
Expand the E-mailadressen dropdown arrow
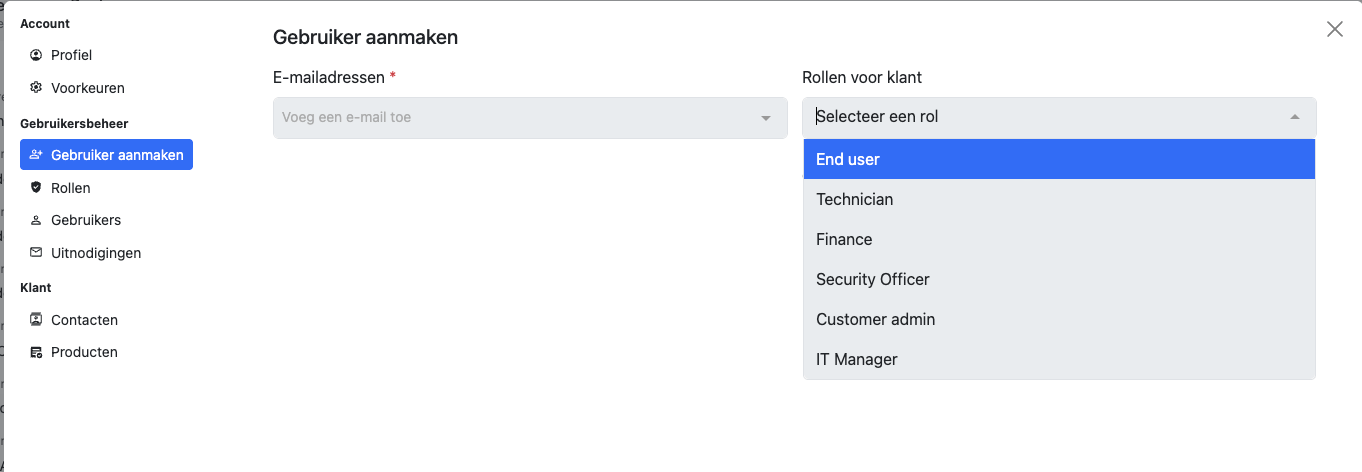click(x=766, y=118)
